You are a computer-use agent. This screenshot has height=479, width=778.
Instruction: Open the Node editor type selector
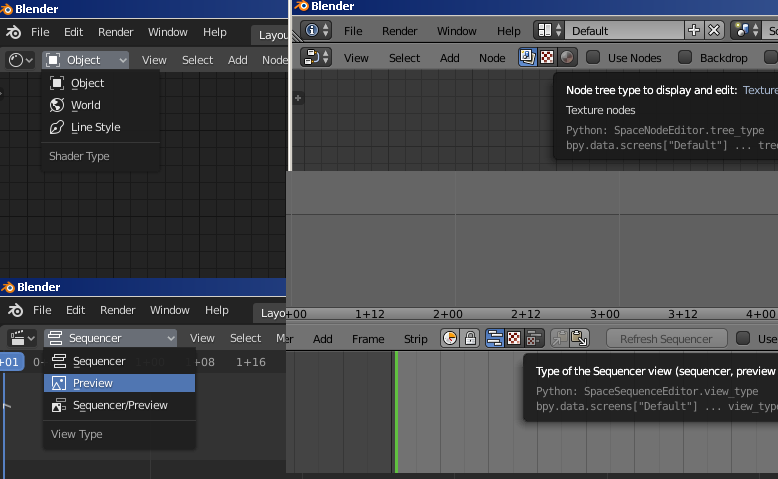tap(316, 58)
